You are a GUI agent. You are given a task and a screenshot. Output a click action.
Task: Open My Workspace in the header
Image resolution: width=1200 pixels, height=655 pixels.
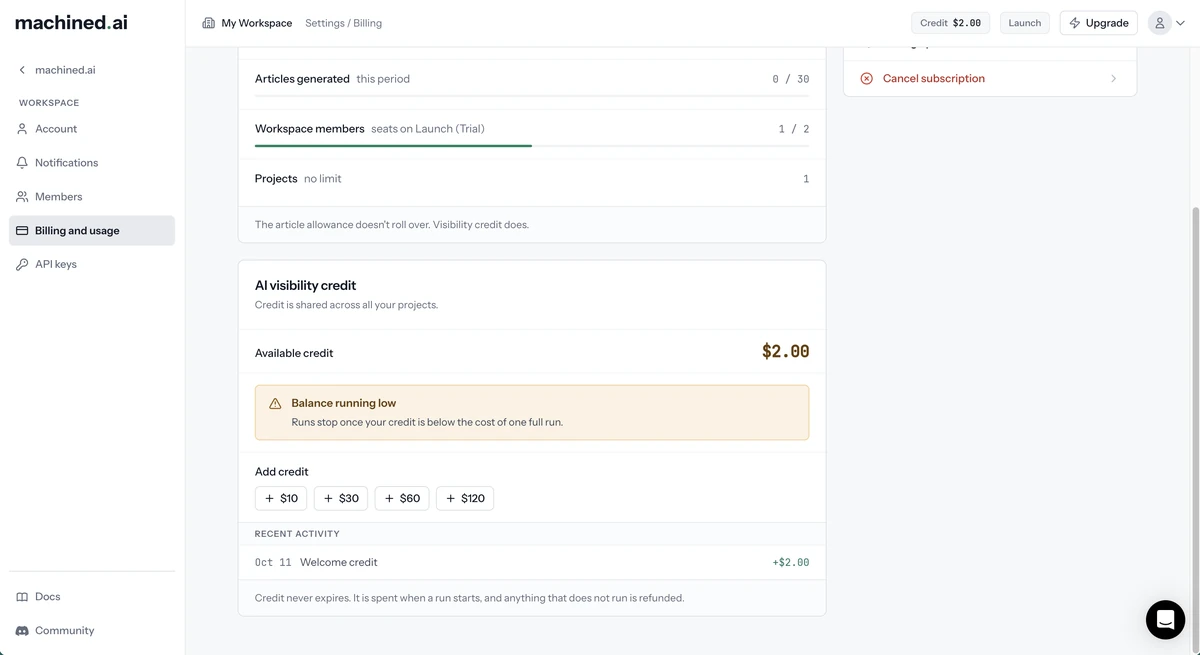coord(248,23)
